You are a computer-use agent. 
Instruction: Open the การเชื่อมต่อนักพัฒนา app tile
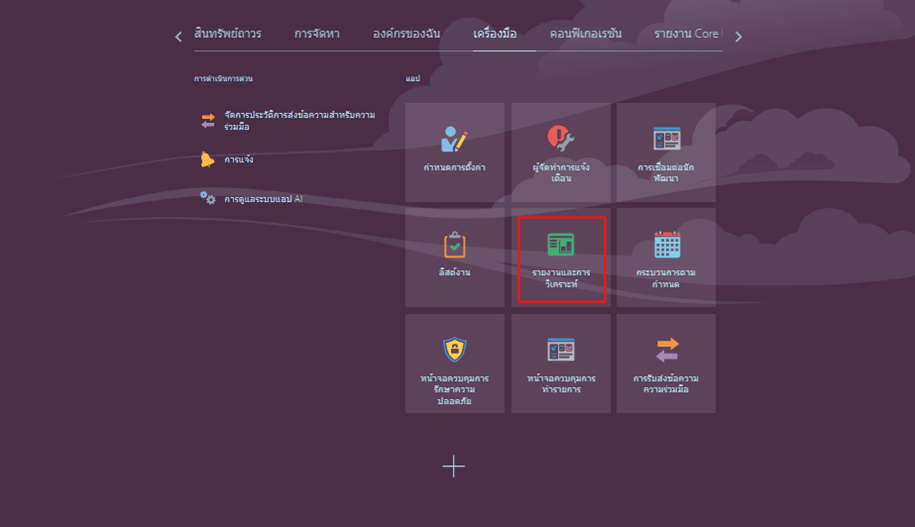point(666,150)
